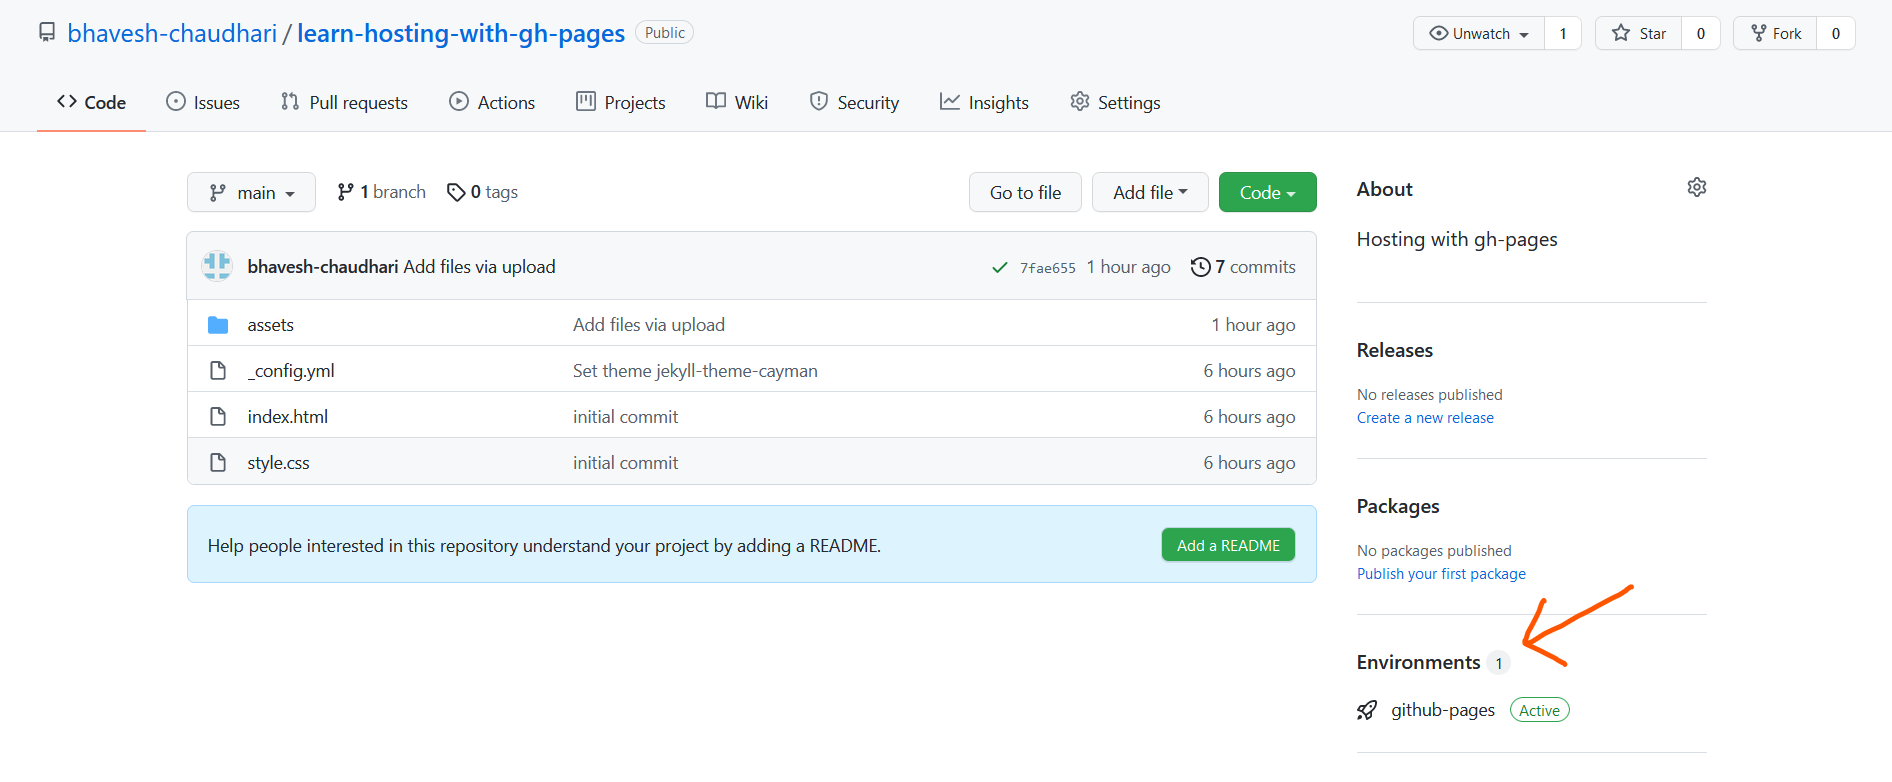Open latest commit message Add files via upload

479,267
